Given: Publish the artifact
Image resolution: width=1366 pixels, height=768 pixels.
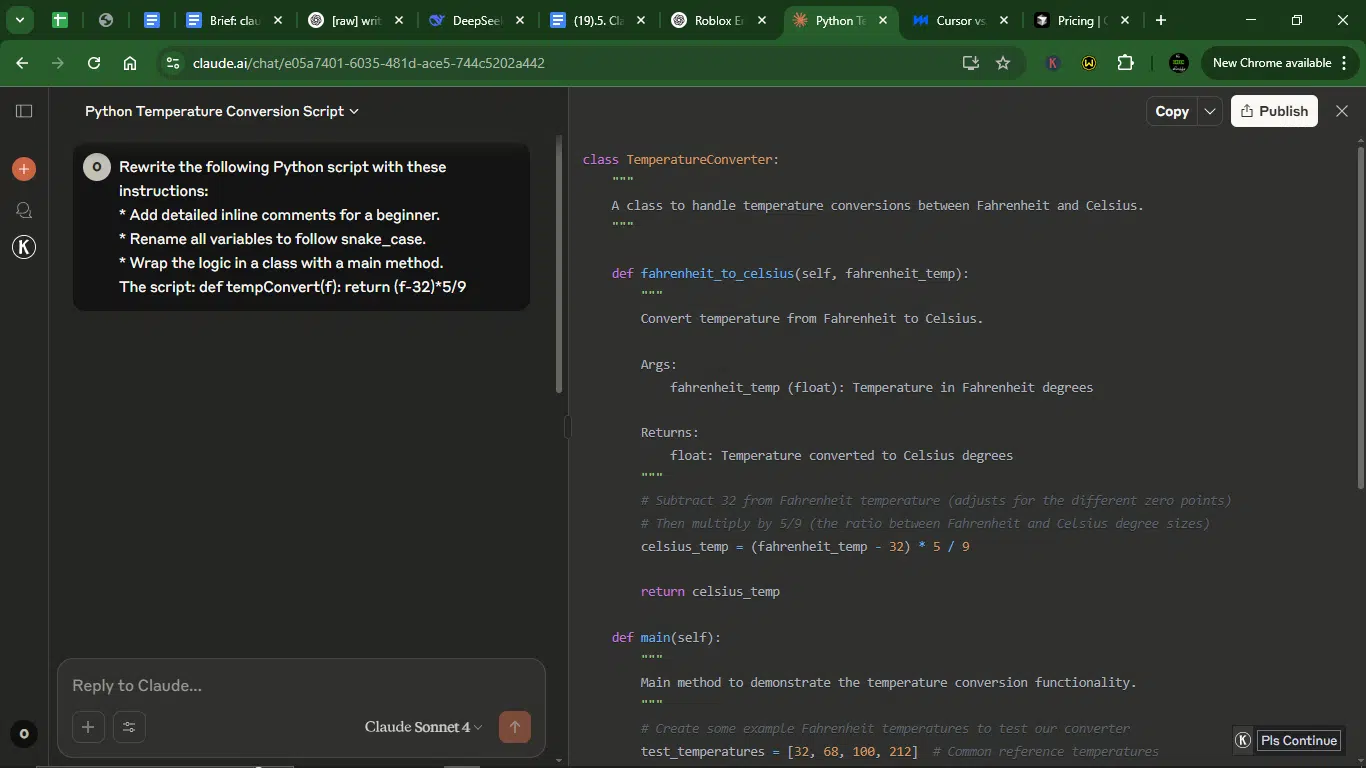Looking at the screenshot, I should 1274,111.
